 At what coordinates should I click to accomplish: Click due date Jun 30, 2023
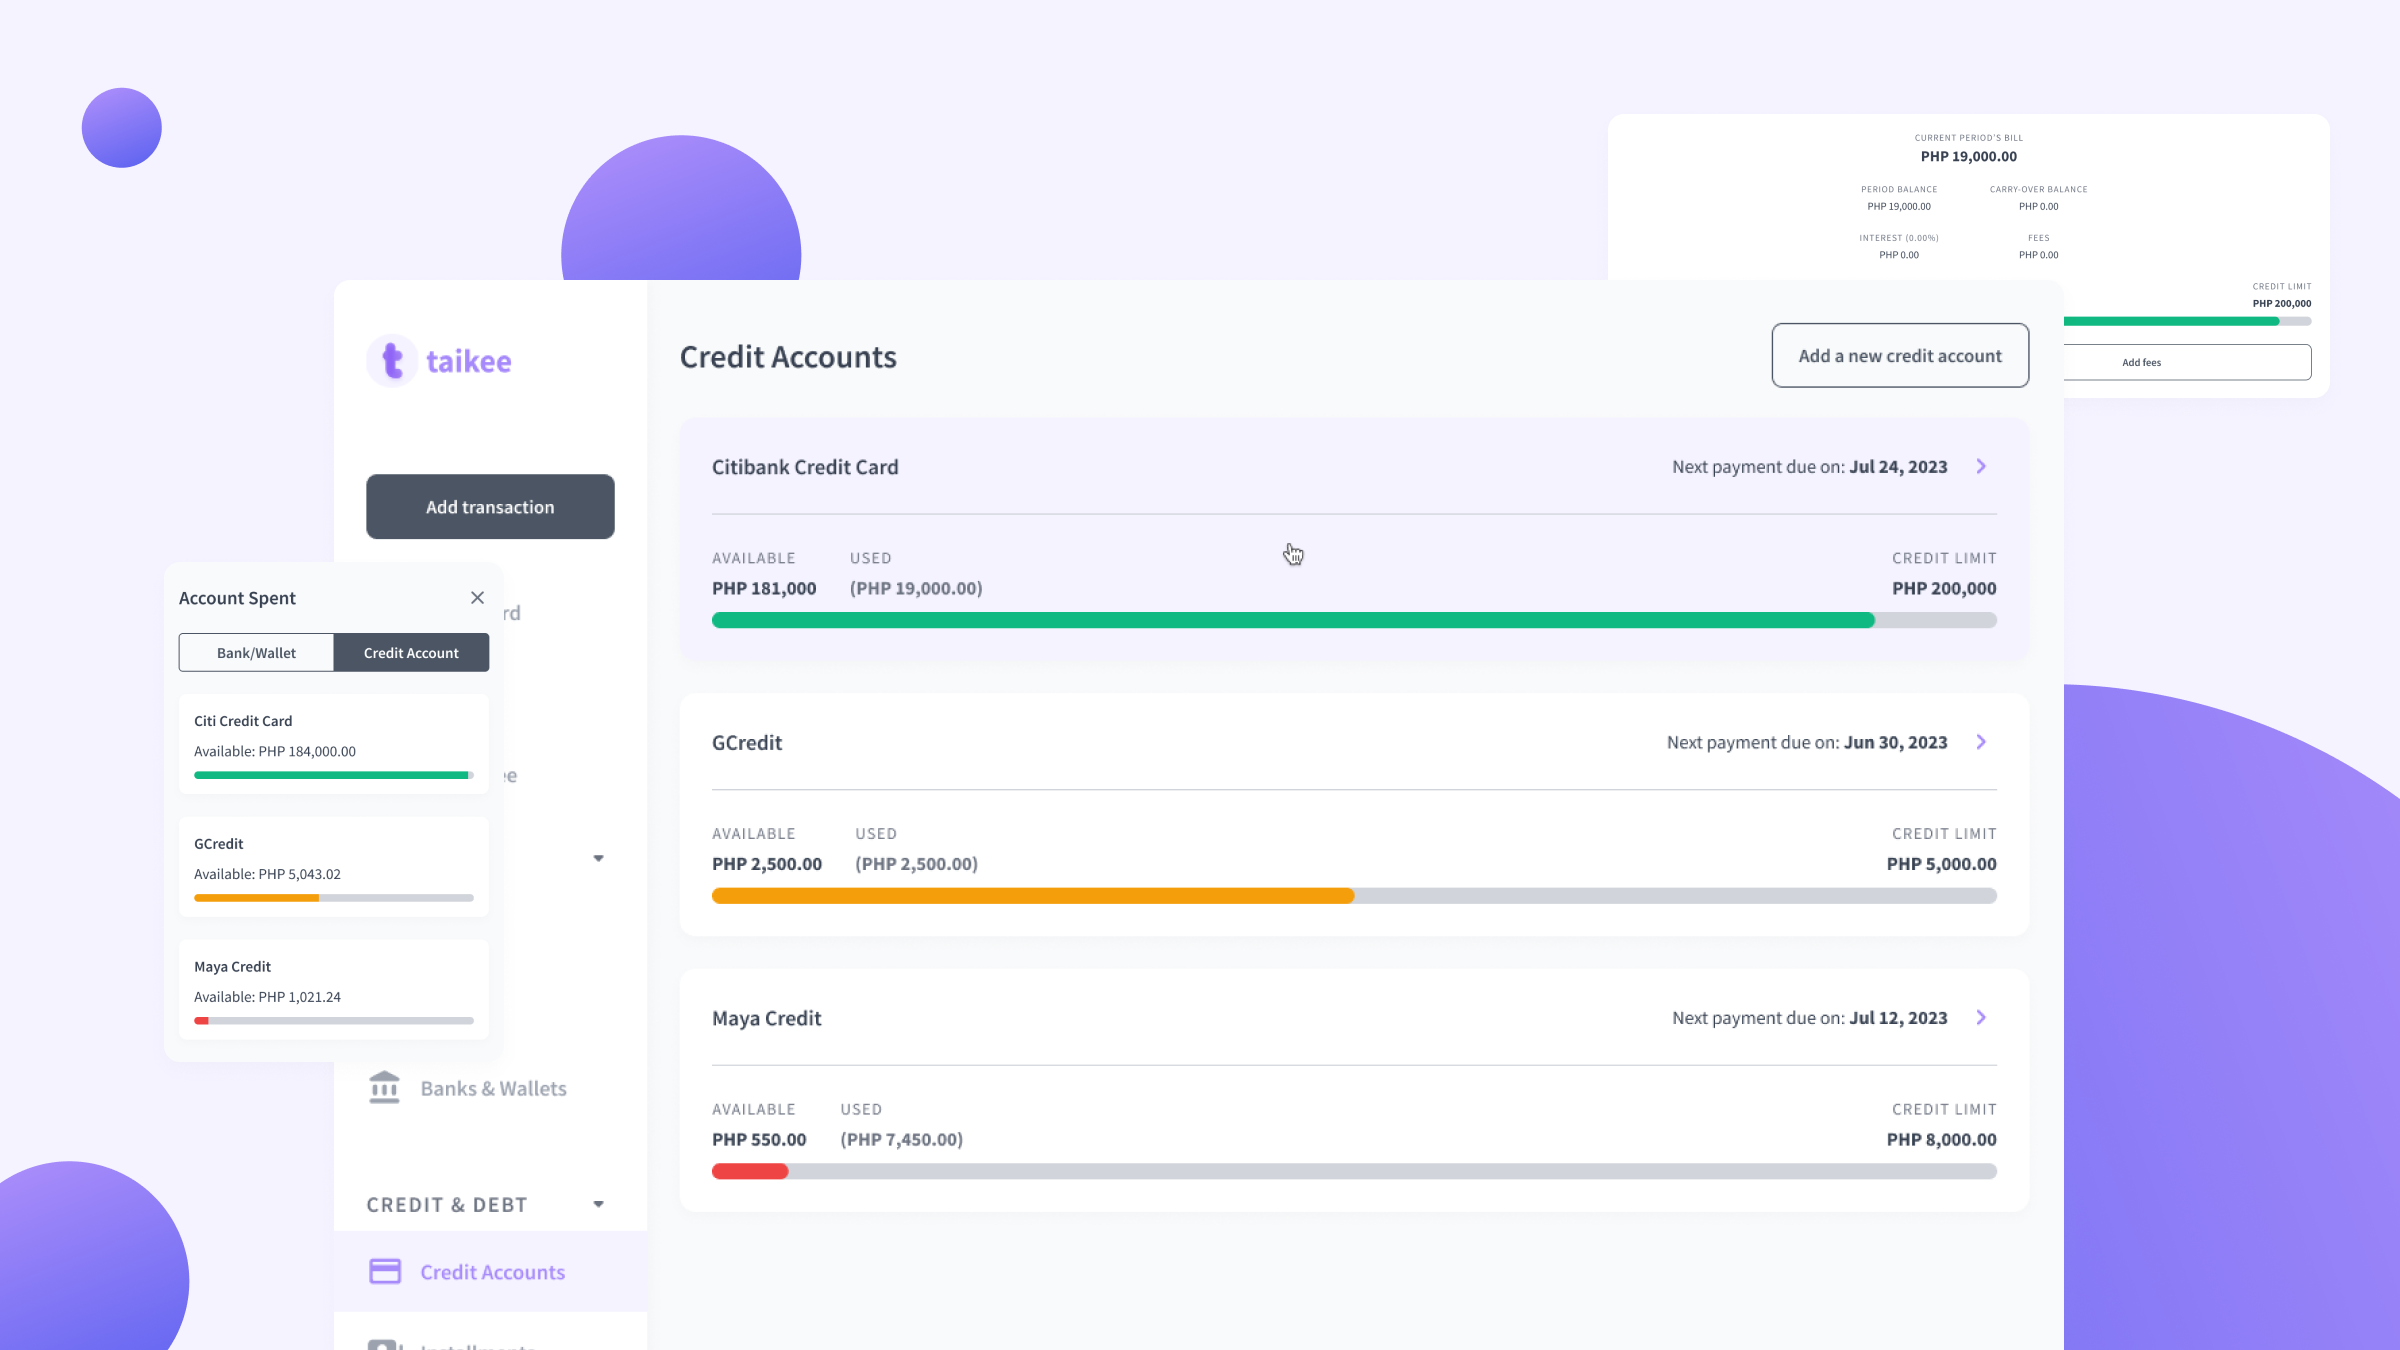point(1896,742)
